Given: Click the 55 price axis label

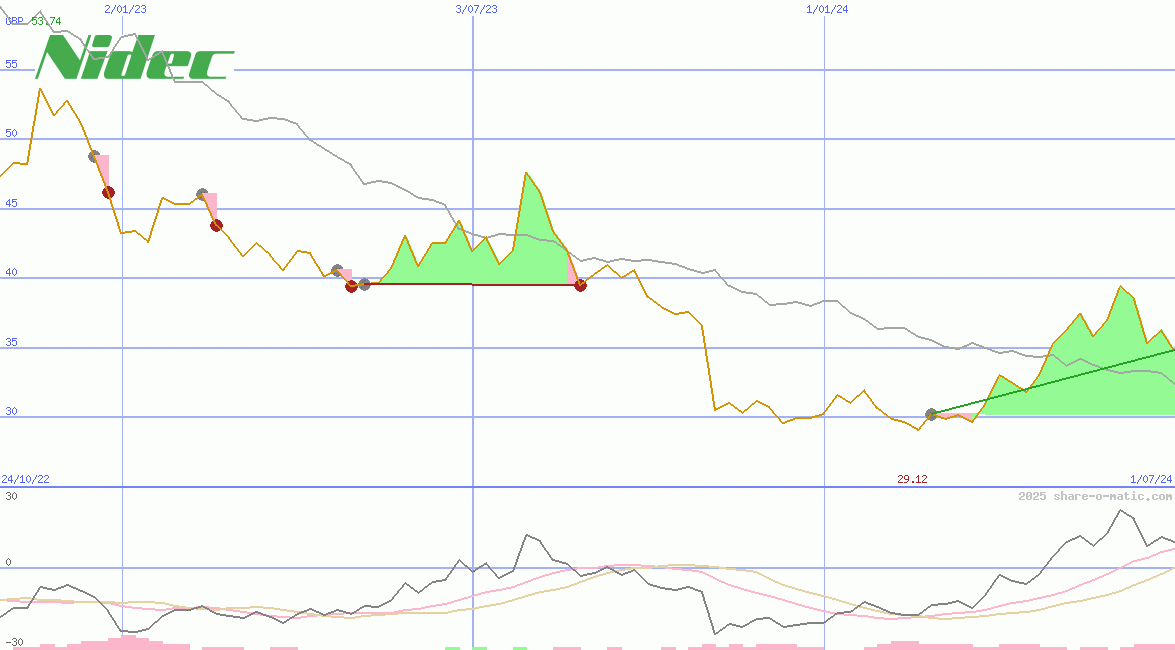Looking at the screenshot, I should pos(11,64).
